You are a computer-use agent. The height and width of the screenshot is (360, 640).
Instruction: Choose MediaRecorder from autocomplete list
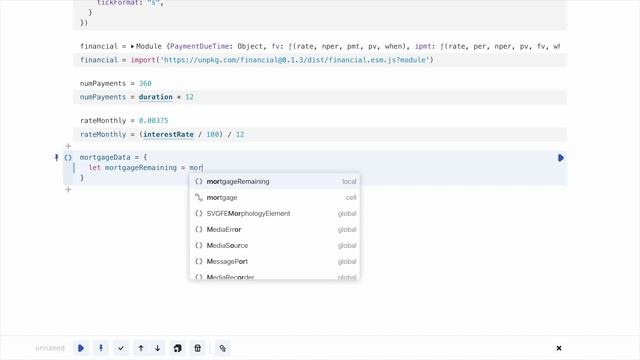click(x=275, y=276)
